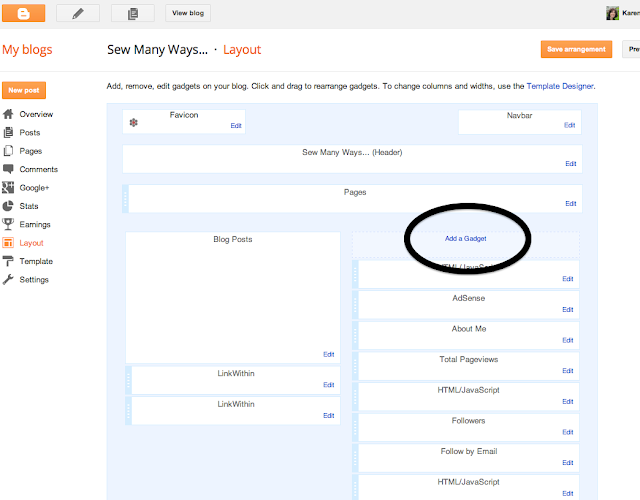Viewport: 640px width, 500px height.
Task: Click the Karen profile avatar
Action: 612,13
